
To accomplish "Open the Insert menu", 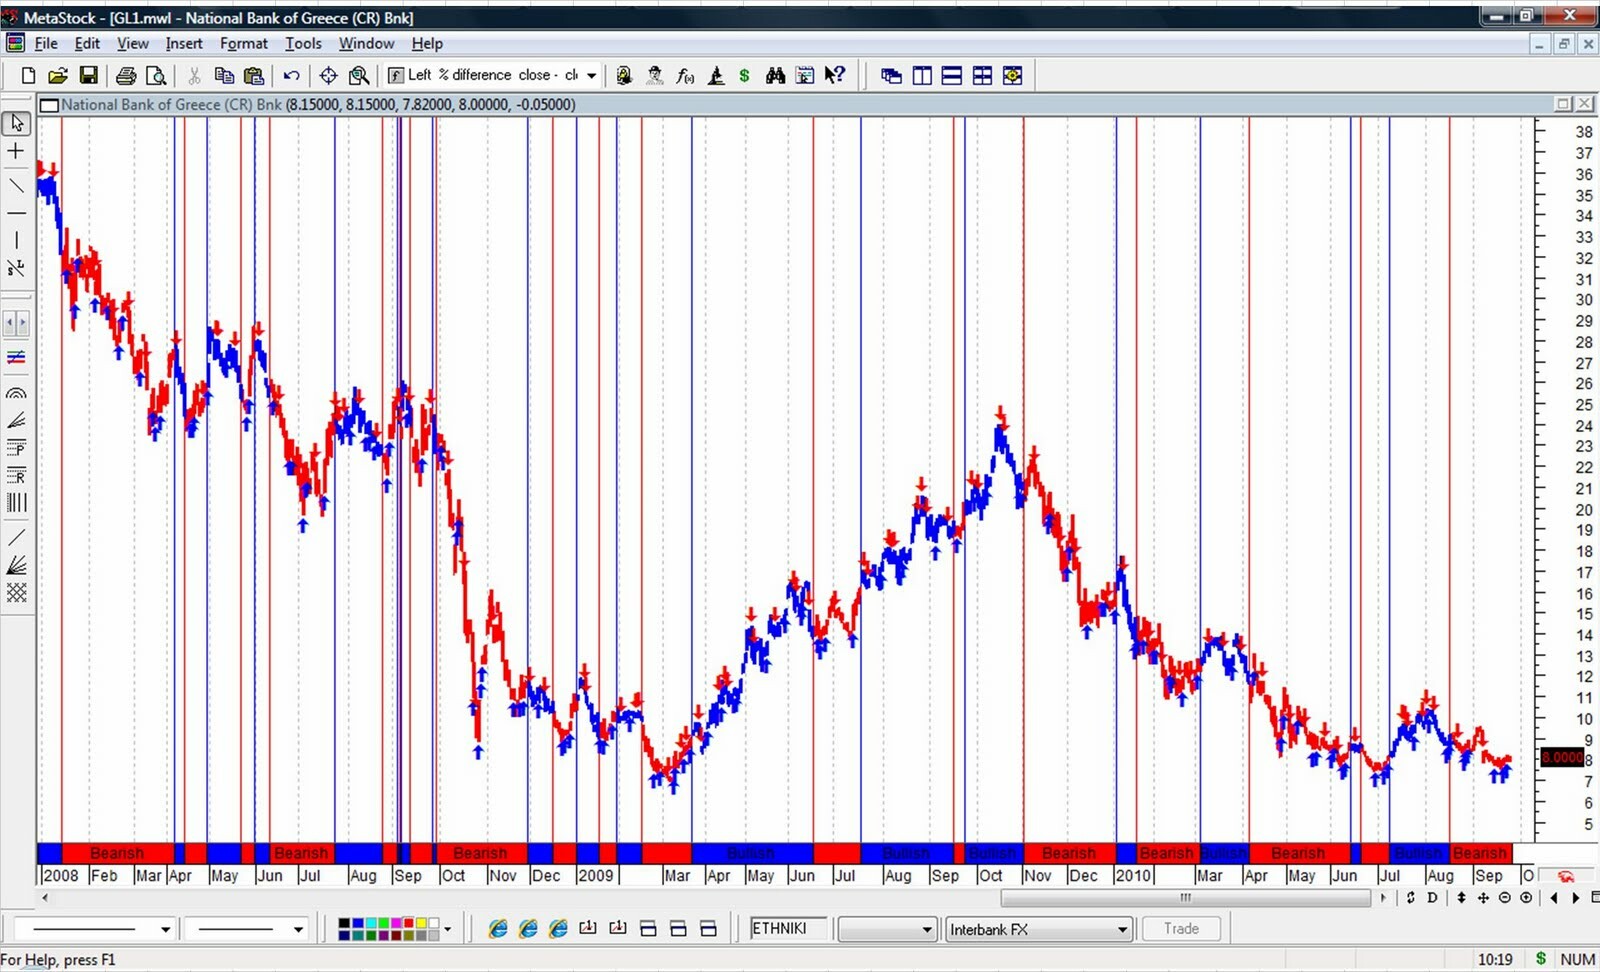I will (184, 44).
